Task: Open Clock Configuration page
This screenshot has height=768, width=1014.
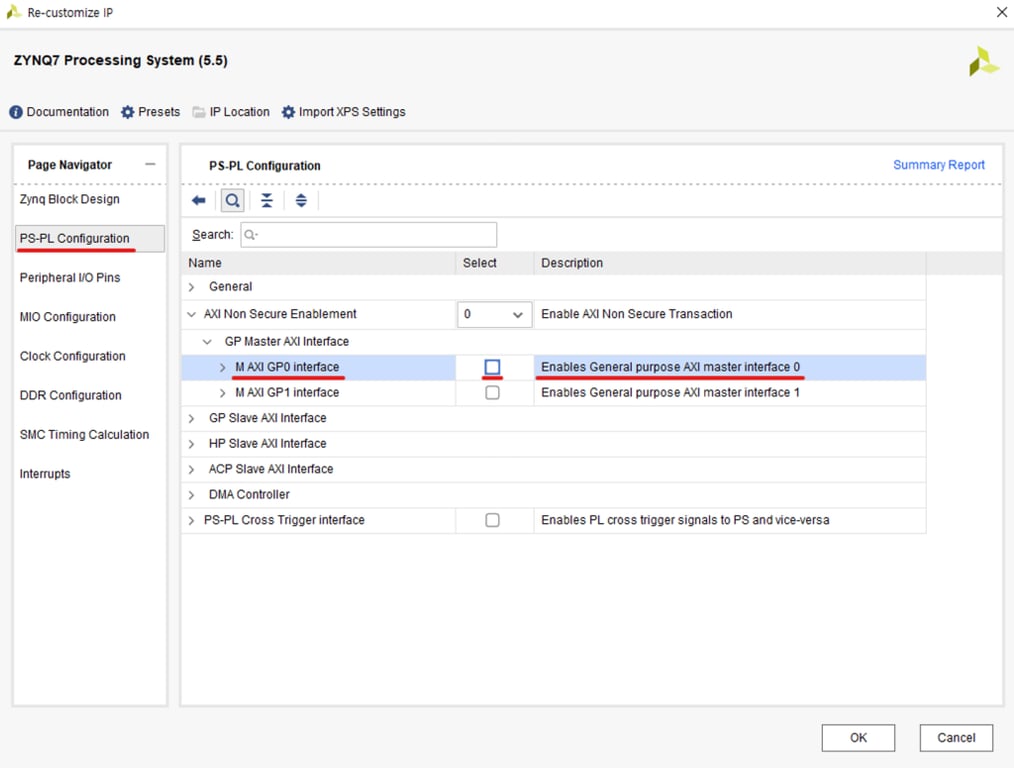Action: [72, 356]
